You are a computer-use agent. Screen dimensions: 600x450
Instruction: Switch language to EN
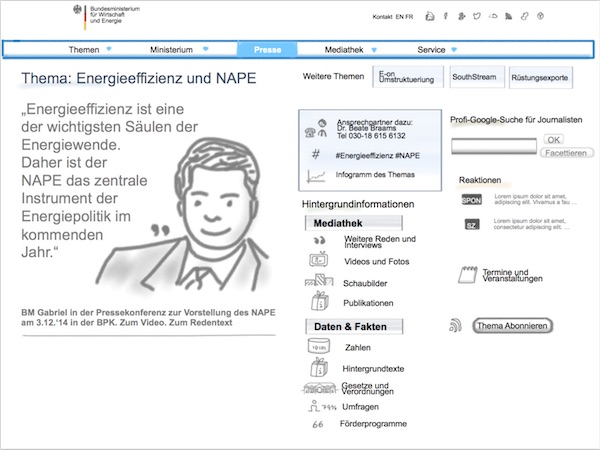click(399, 17)
